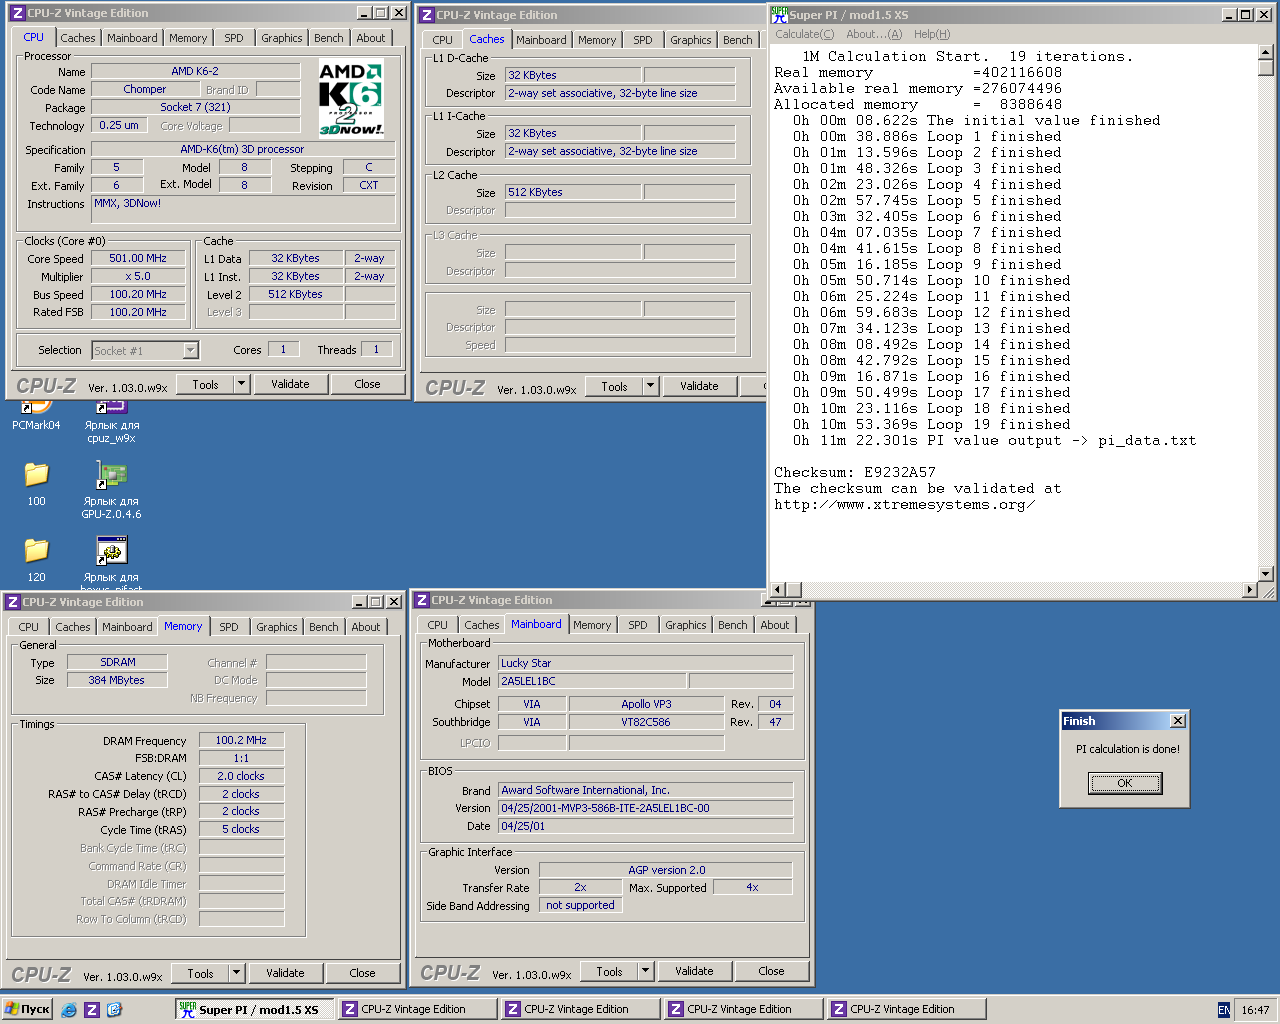Click the AMD K6-2 3DNow! processor logo
This screenshot has width=1280, height=1024.
point(351,98)
